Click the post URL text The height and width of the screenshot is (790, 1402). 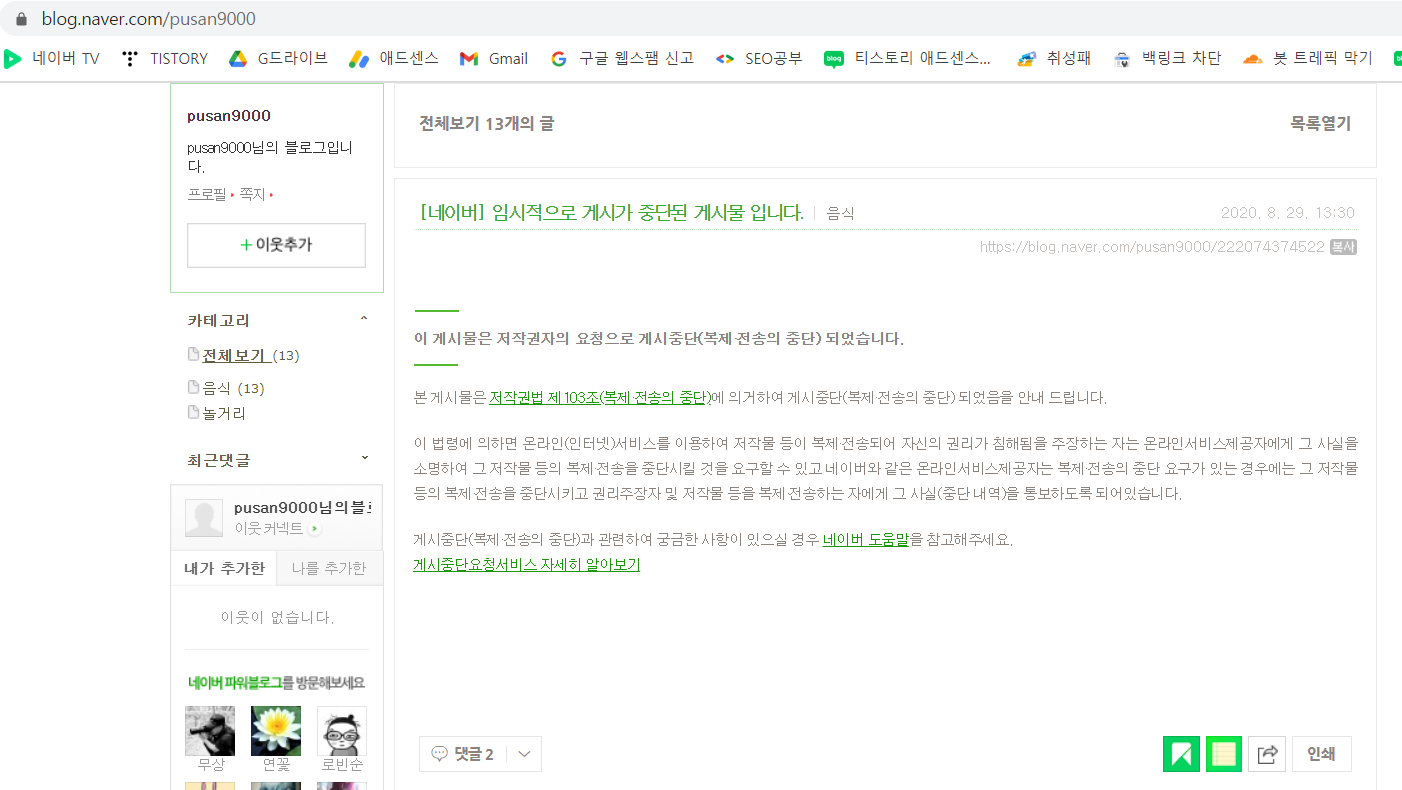pyautogui.click(x=1152, y=247)
